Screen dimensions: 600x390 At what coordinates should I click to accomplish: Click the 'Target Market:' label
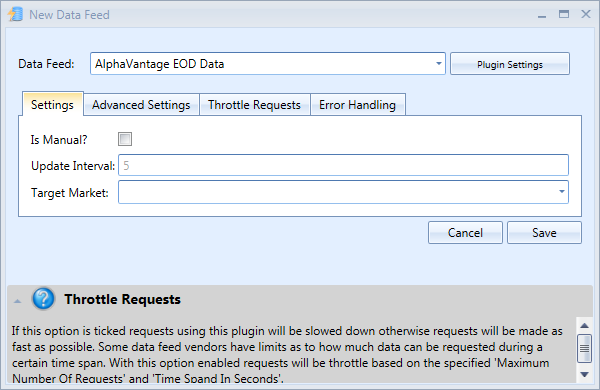click(70, 193)
